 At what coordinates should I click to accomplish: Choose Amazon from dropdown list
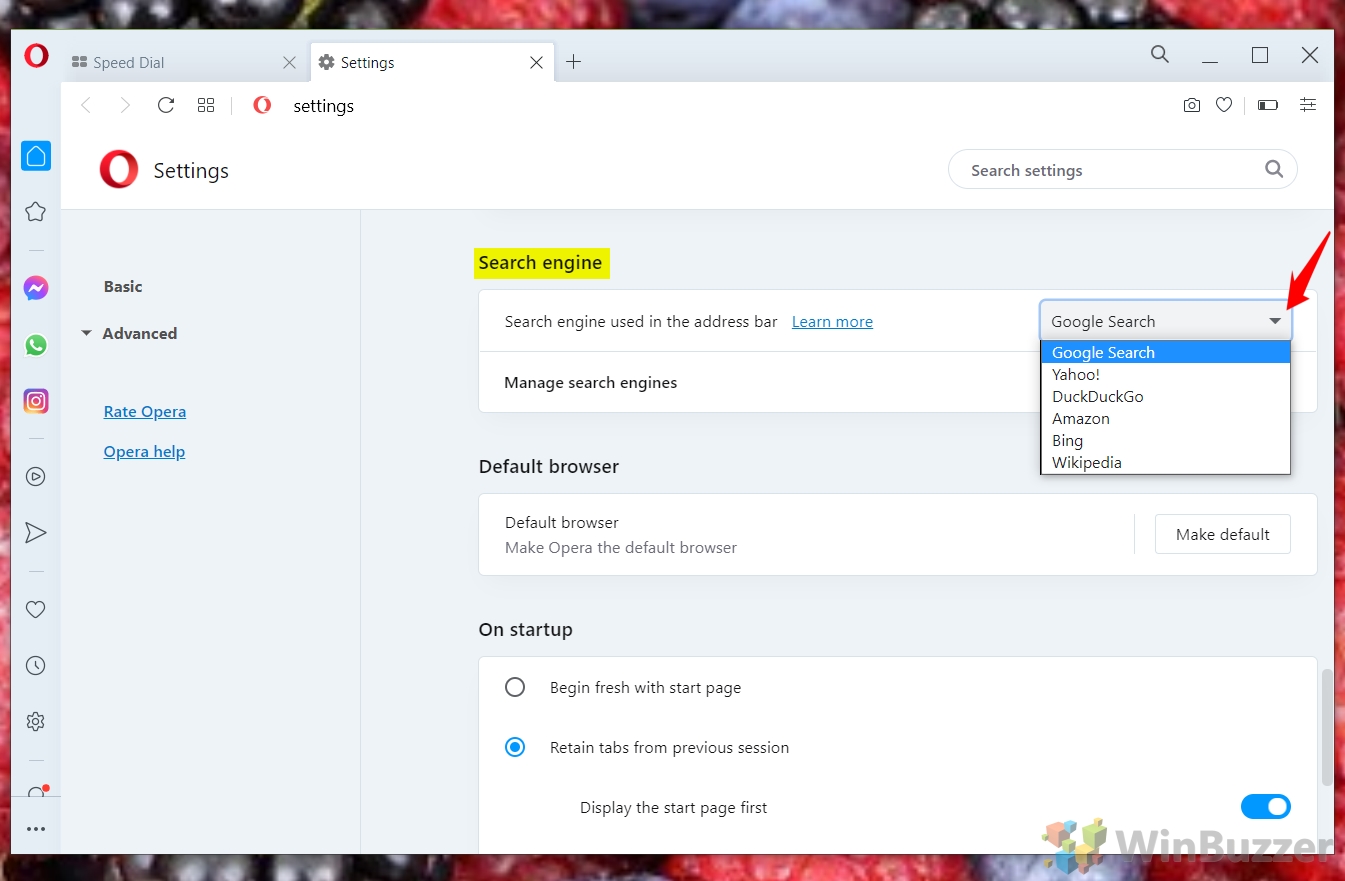coord(1166,418)
